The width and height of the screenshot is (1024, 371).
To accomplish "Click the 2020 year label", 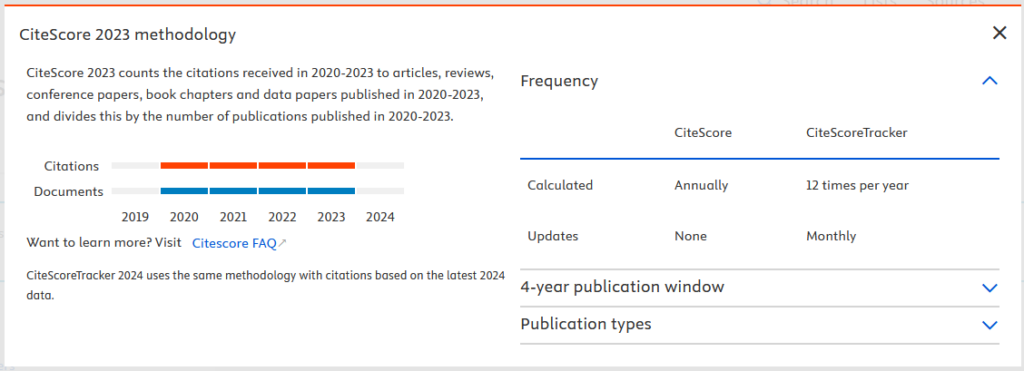I will click(184, 217).
